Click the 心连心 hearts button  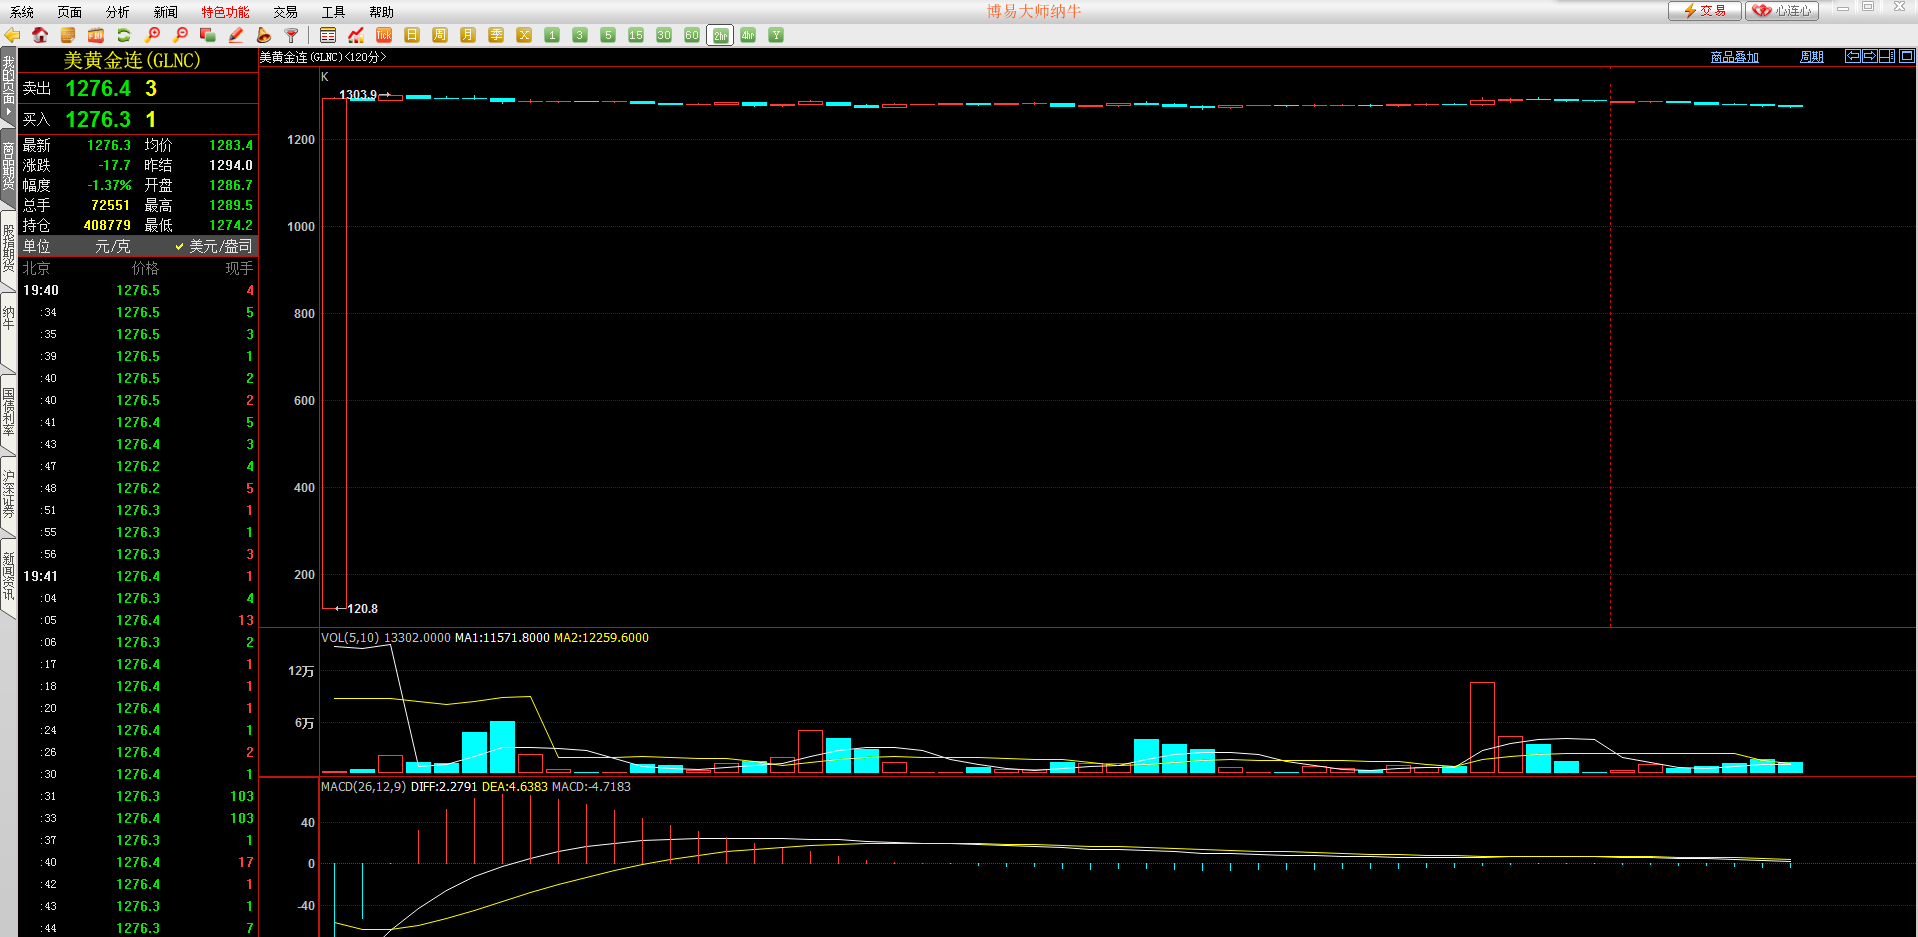(x=1782, y=11)
